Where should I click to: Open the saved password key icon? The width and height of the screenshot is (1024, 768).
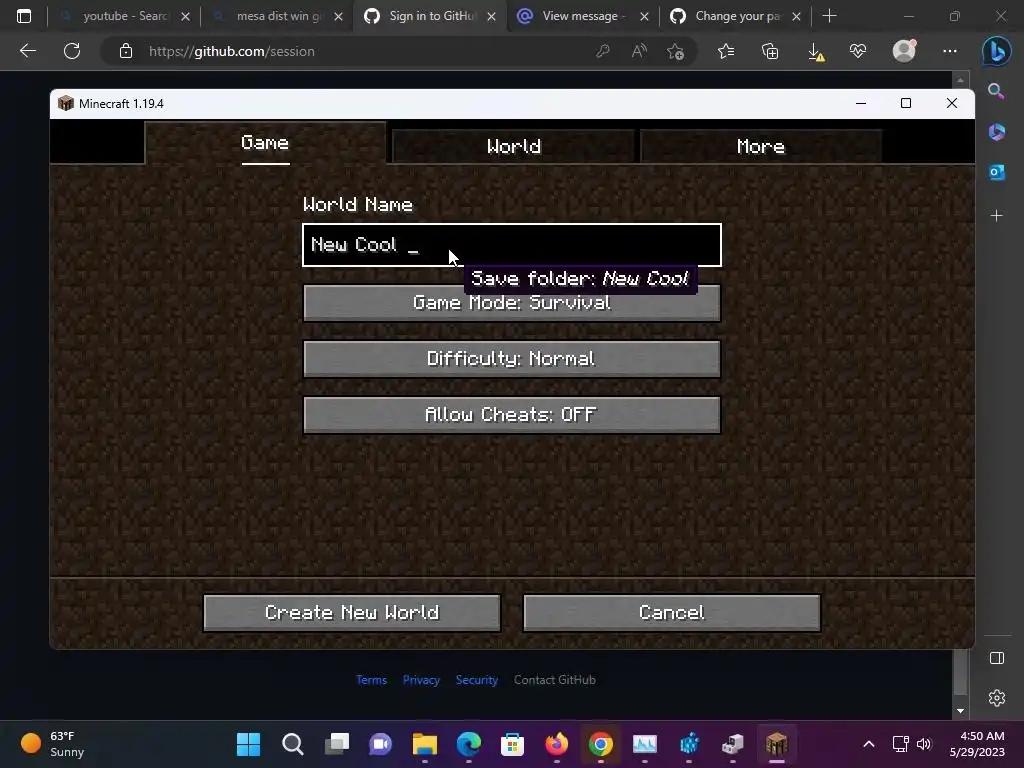tap(603, 51)
